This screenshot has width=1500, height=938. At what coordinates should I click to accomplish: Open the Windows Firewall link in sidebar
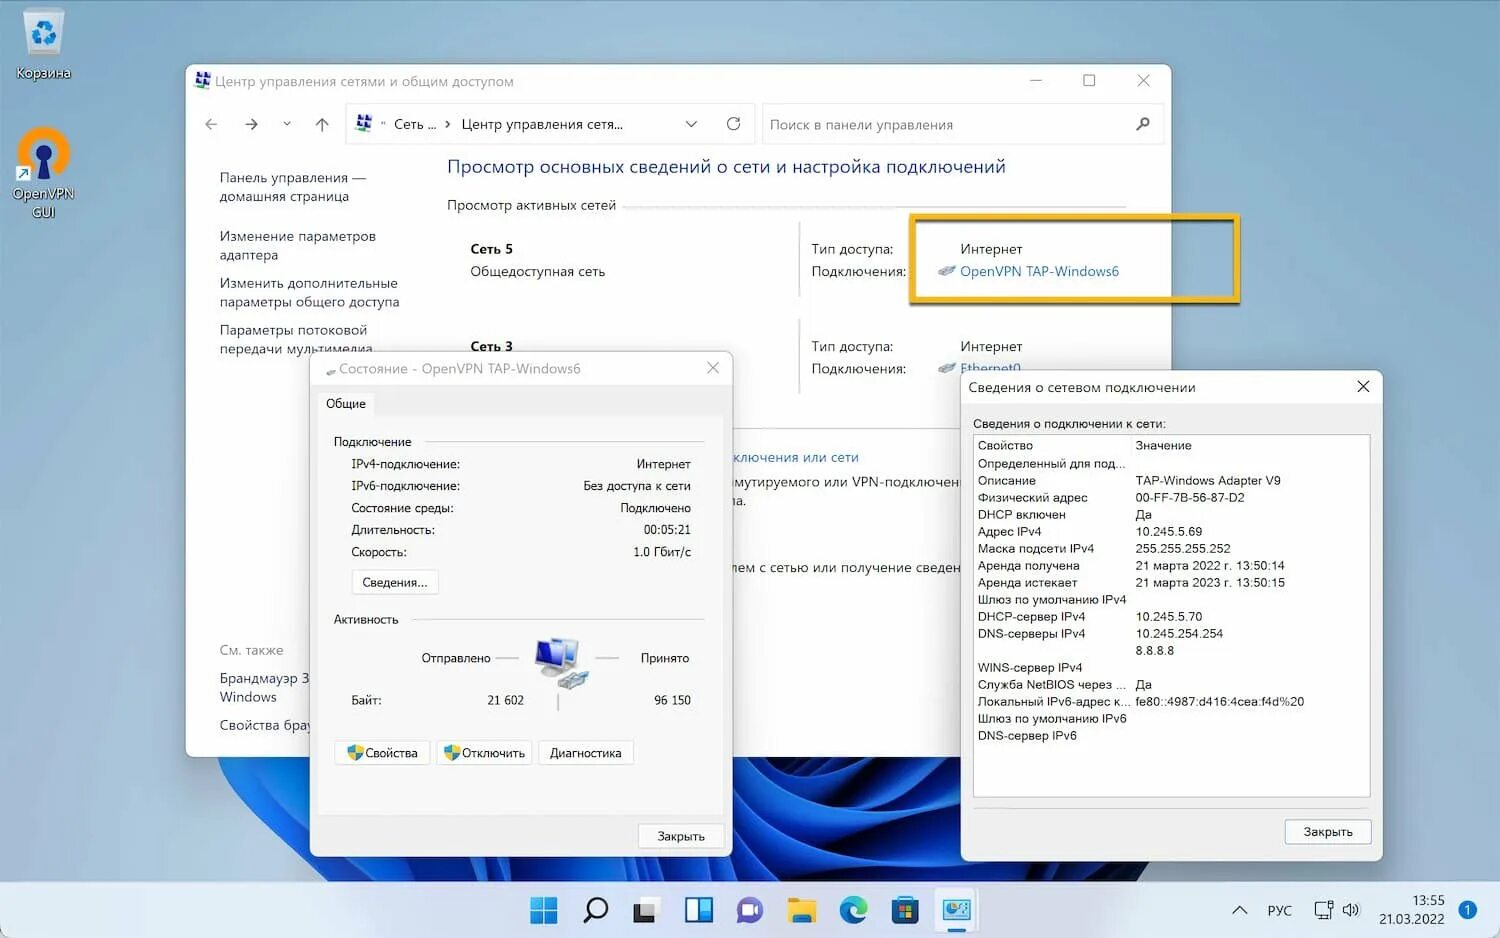(264, 687)
